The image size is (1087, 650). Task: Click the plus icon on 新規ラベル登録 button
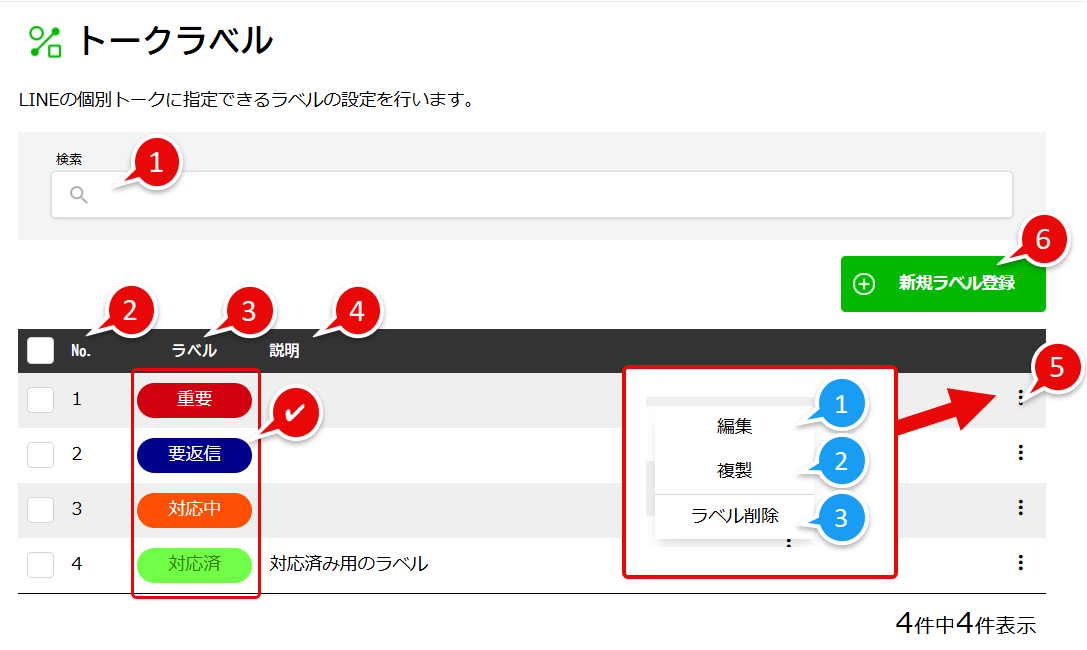click(862, 284)
